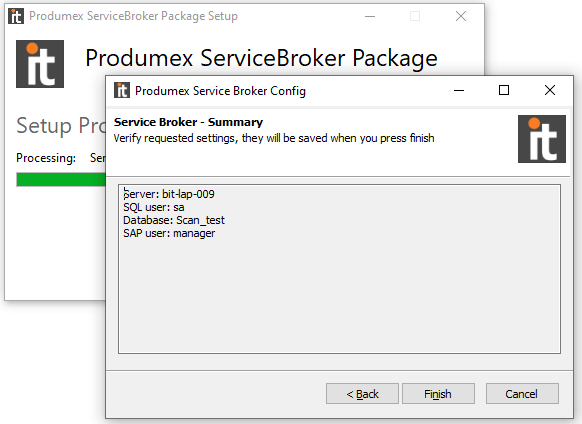Click the setup window's small title bar icon
The width and height of the screenshot is (582, 424).
(x=16, y=16)
